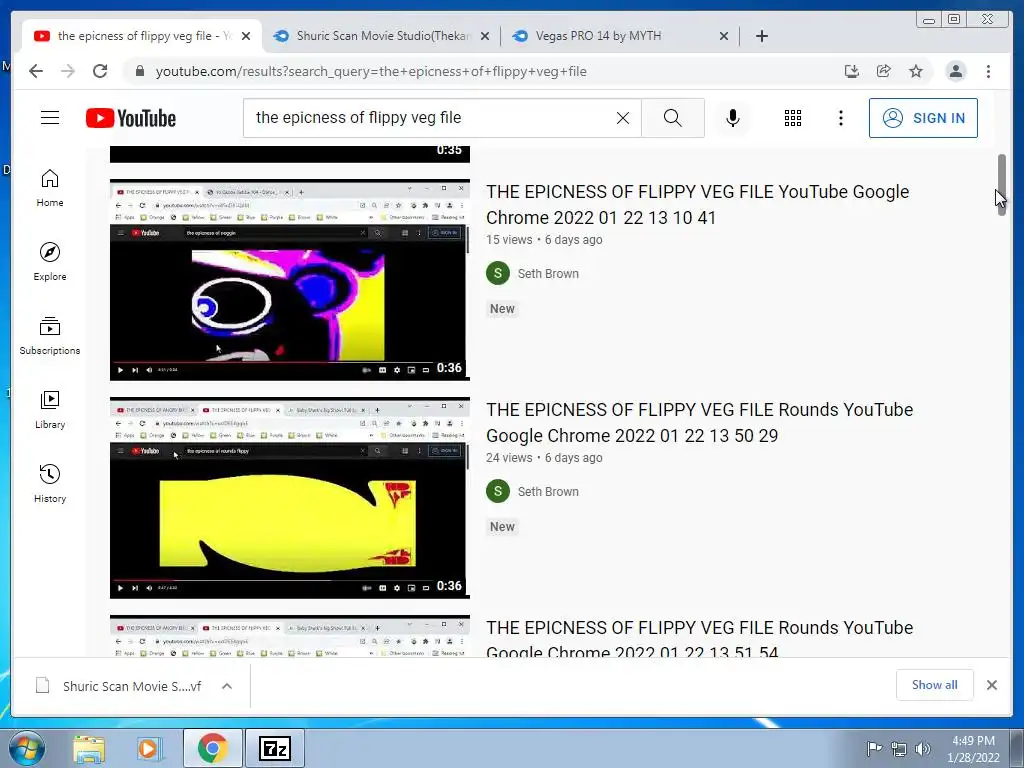This screenshot has height=768, width=1024.
Task: Click New badge on 24 views video
Action: click(x=502, y=527)
